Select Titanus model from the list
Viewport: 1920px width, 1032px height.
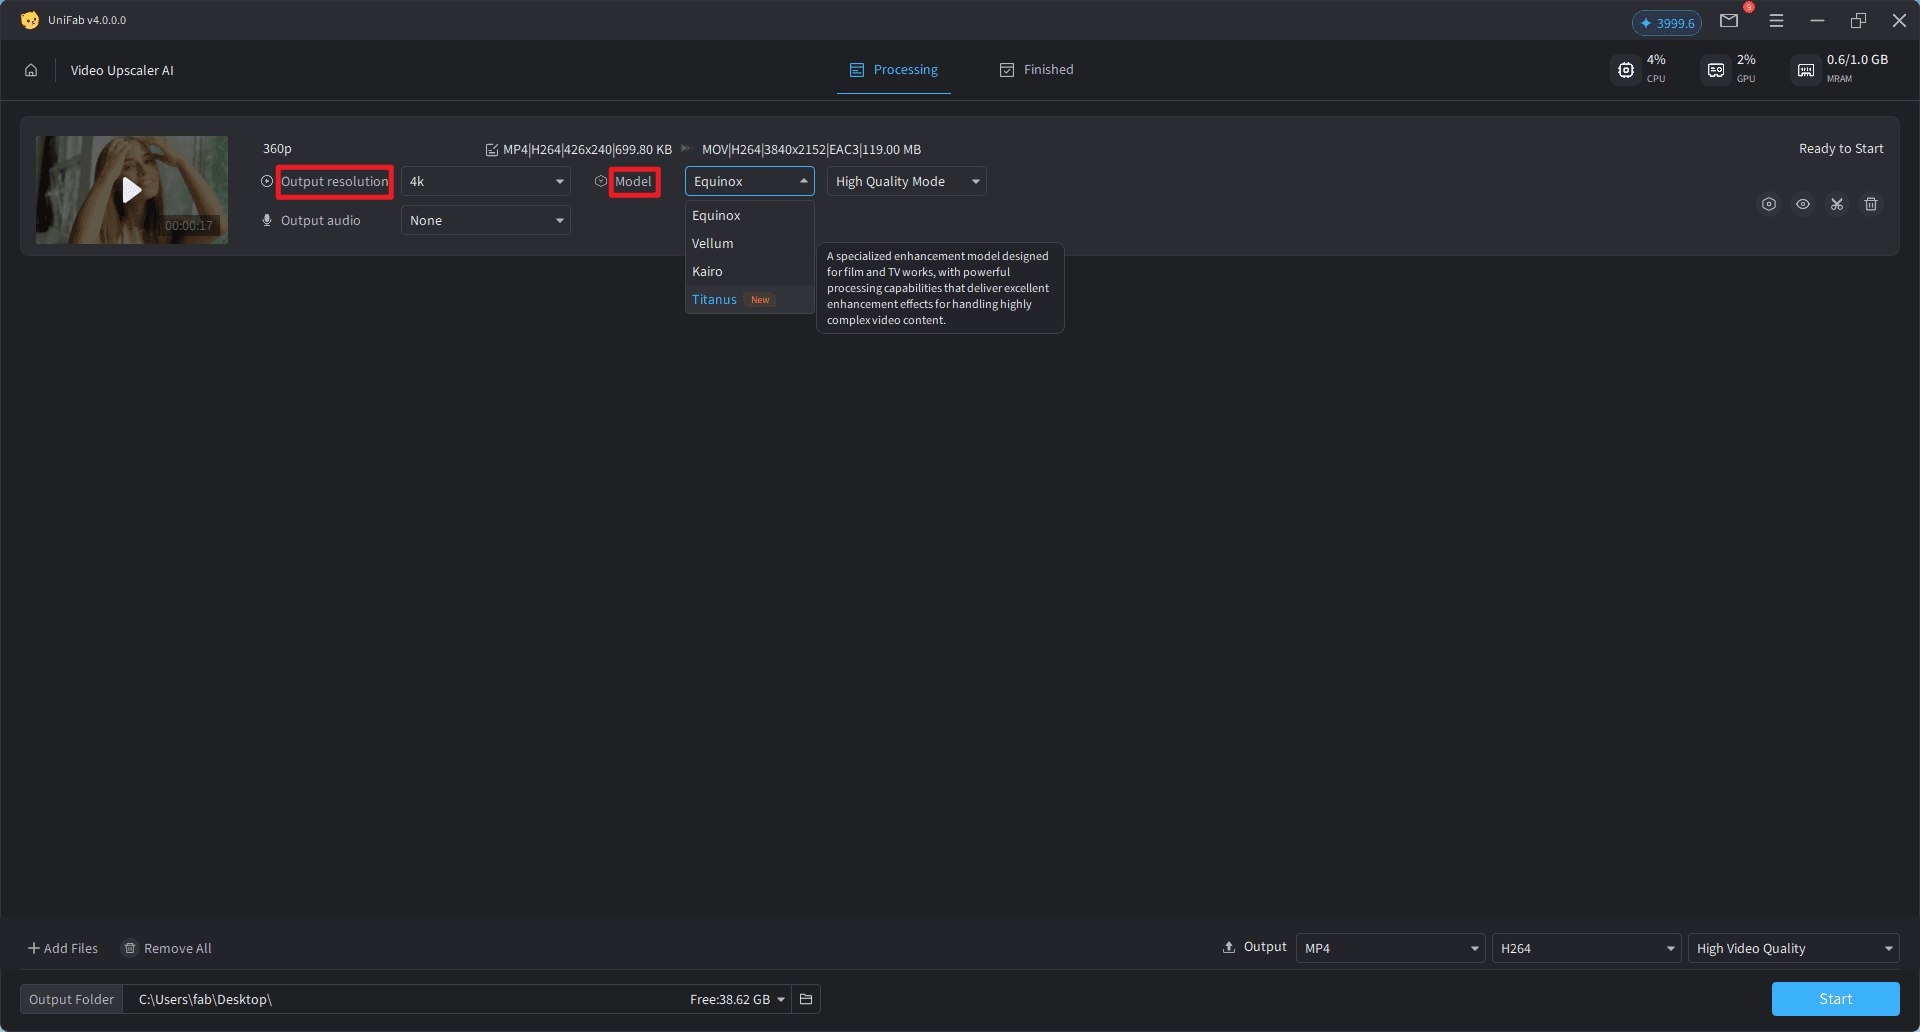tap(715, 300)
